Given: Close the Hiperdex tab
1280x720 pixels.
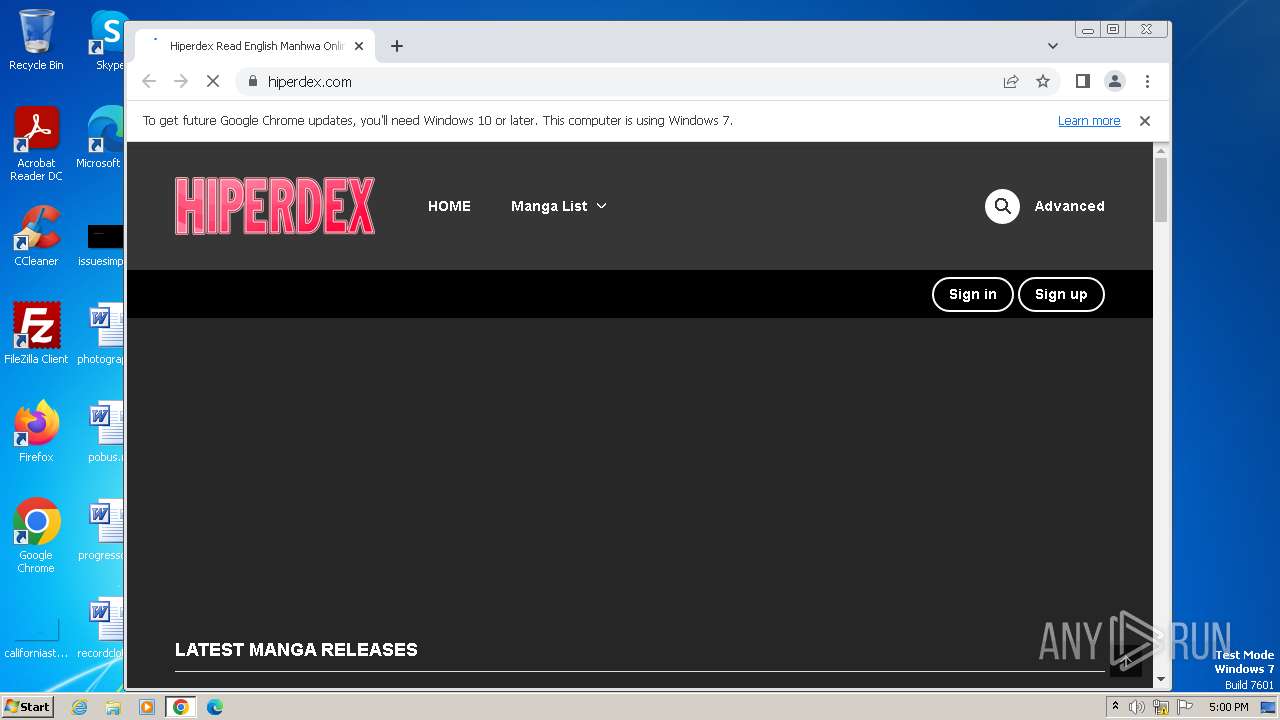Looking at the screenshot, I should 359,46.
